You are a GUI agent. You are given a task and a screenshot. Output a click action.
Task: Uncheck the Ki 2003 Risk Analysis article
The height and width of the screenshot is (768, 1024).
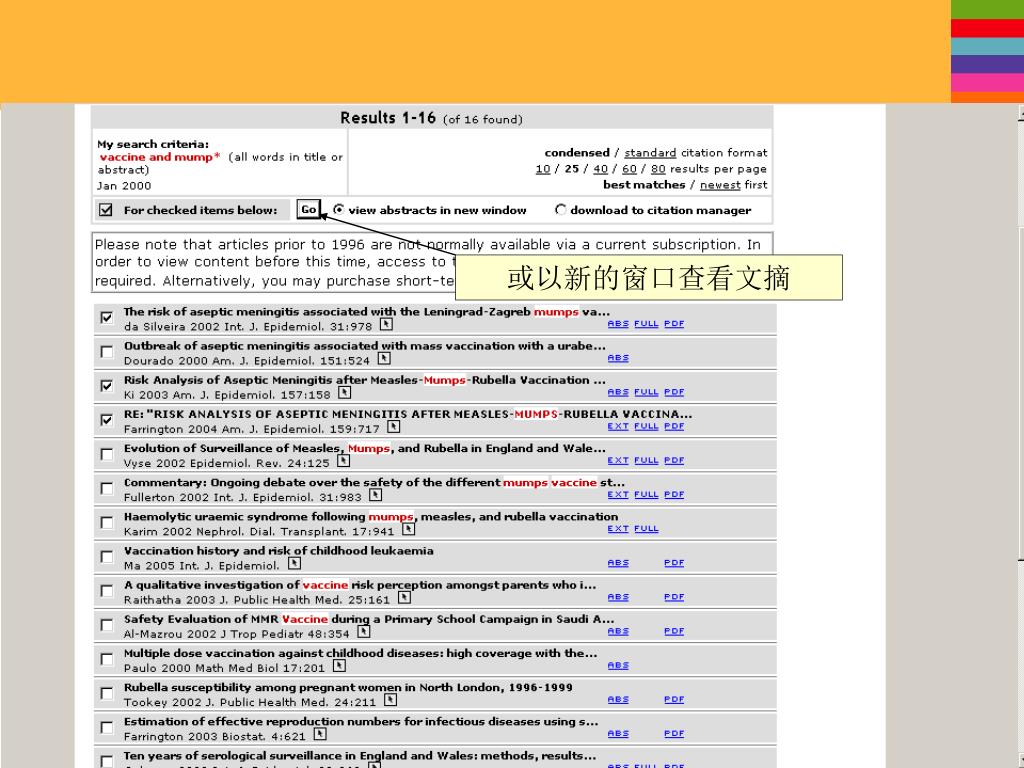107,386
